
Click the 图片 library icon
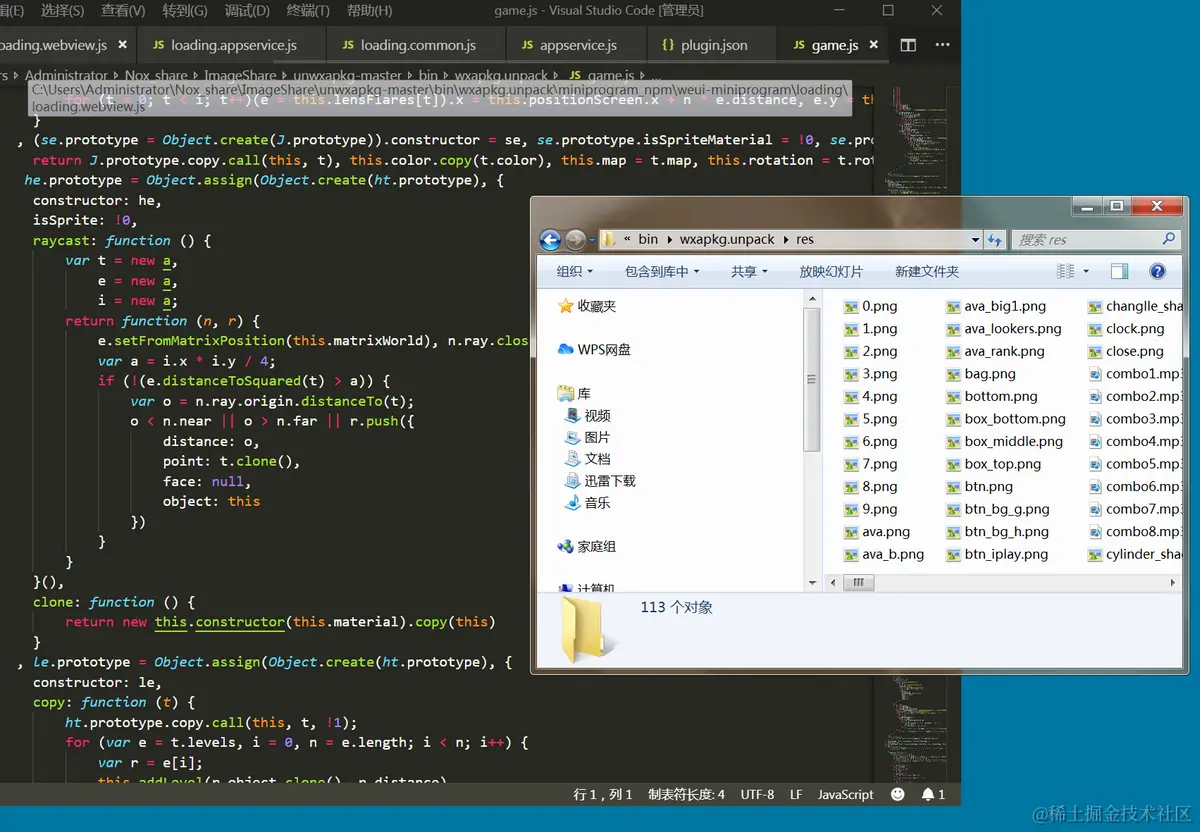tap(573, 437)
